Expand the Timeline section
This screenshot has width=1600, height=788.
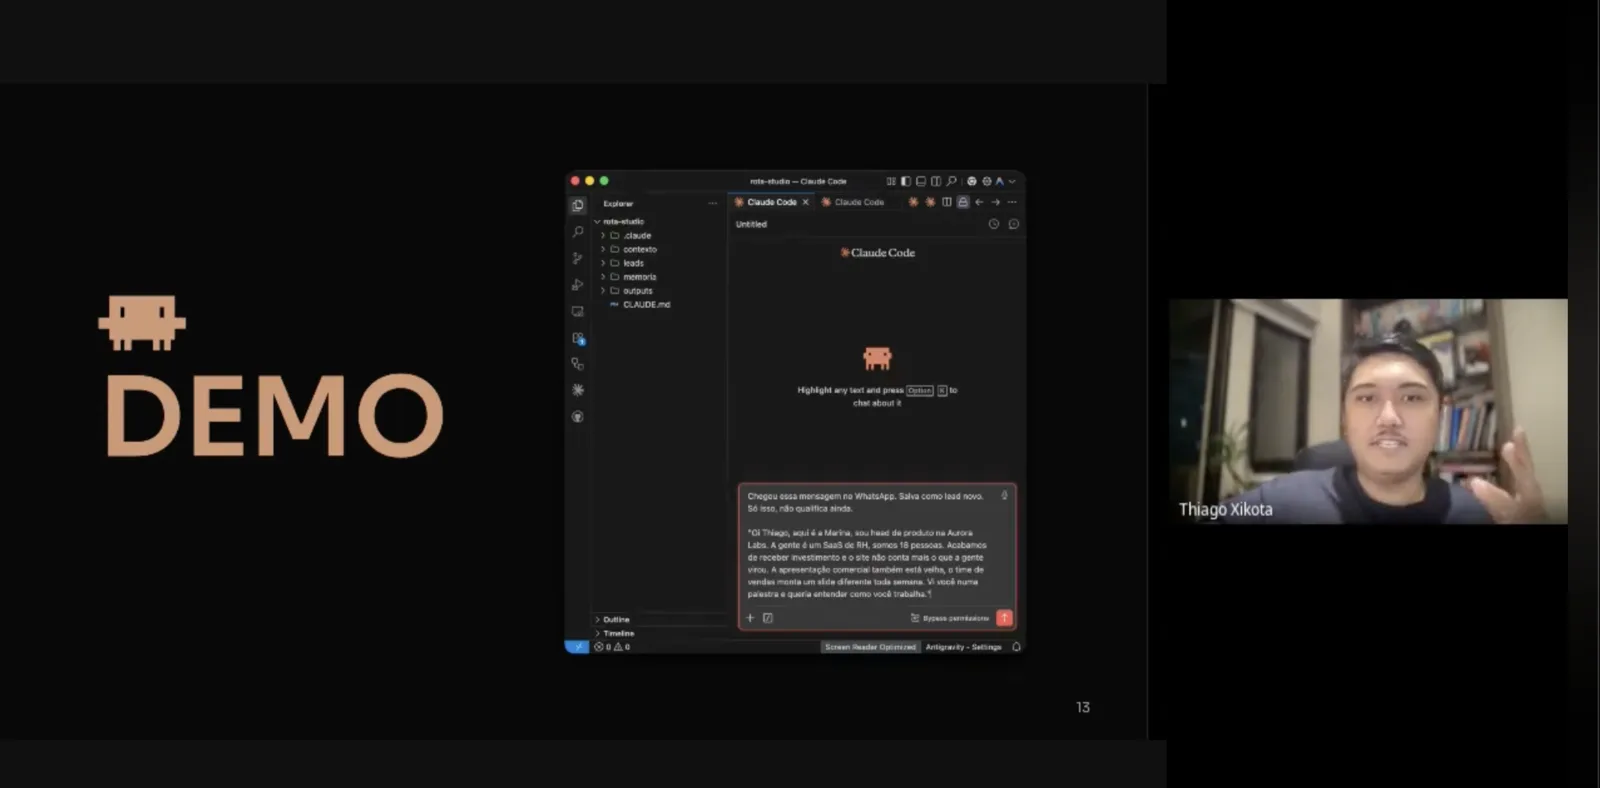point(618,633)
